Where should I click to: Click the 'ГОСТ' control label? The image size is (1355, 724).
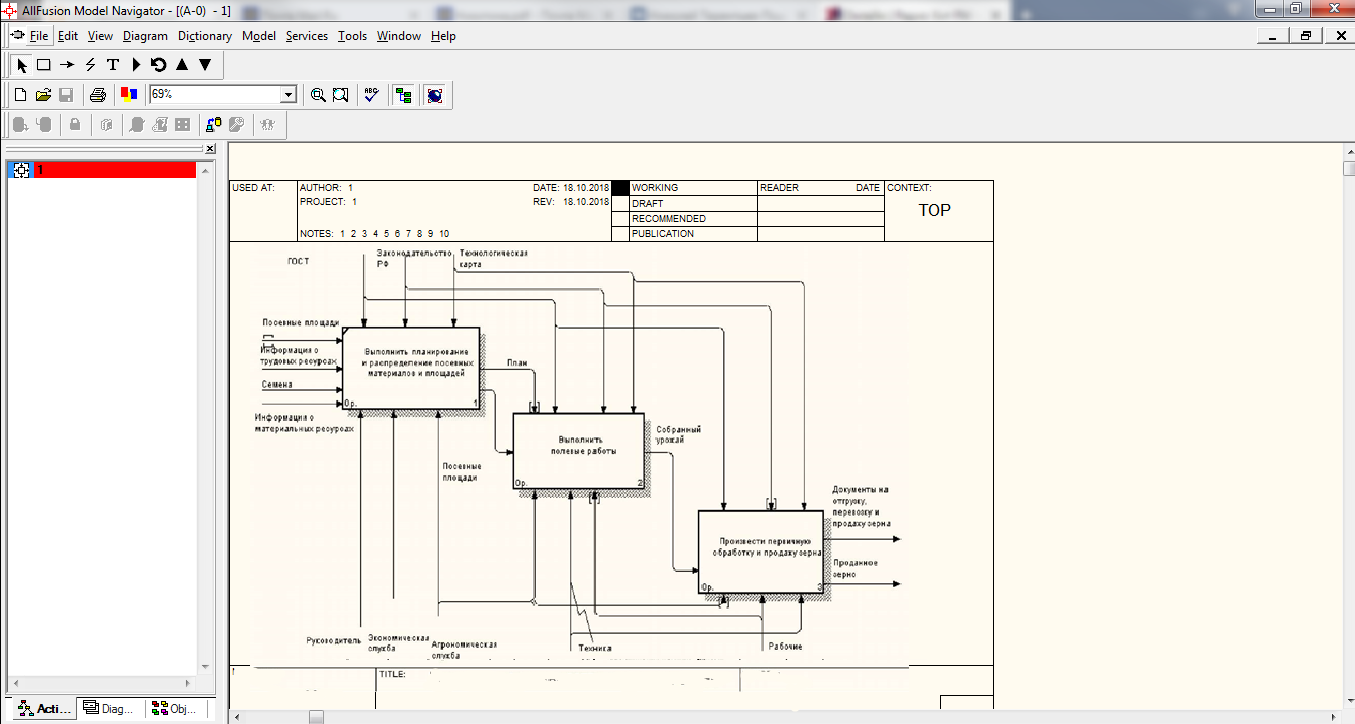click(298, 262)
